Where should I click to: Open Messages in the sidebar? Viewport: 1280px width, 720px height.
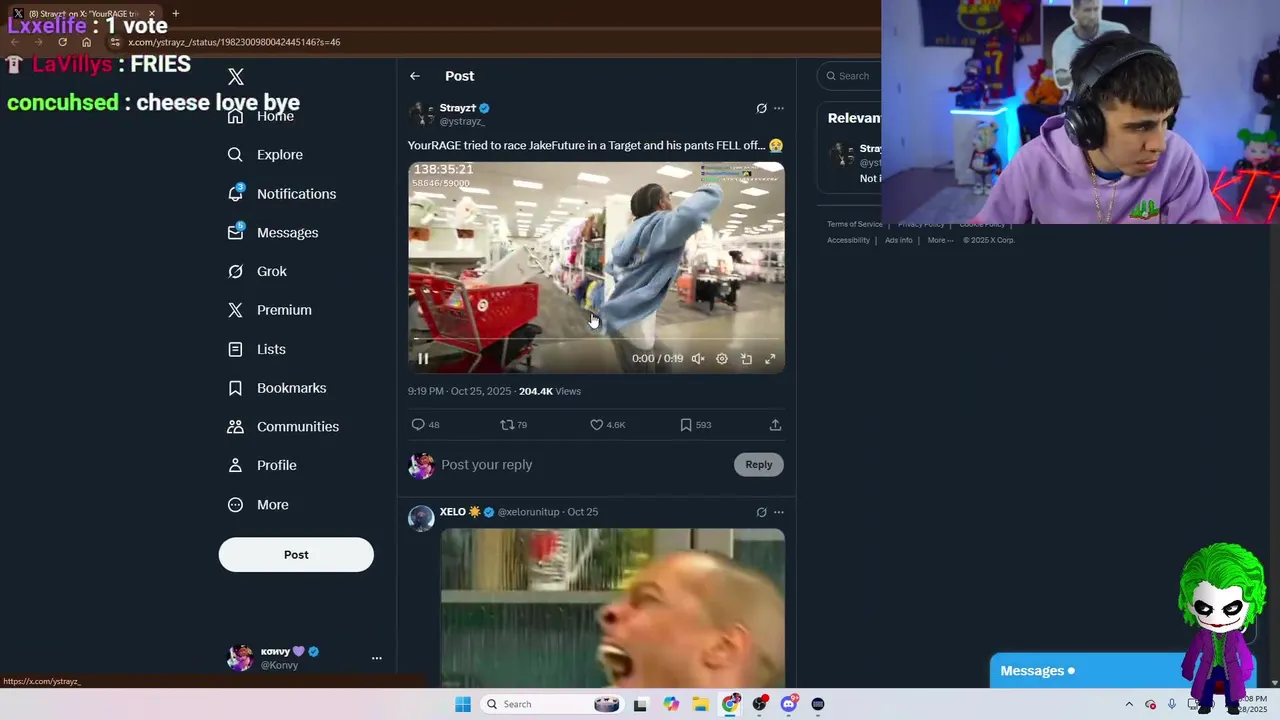pos(273,232)
